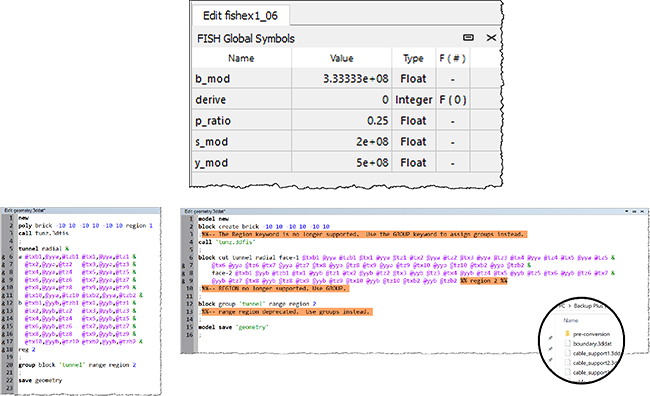Click the "block group 'tunnel' range region 2" line
This screenshot has height=396, width=650.
point(257,304)
